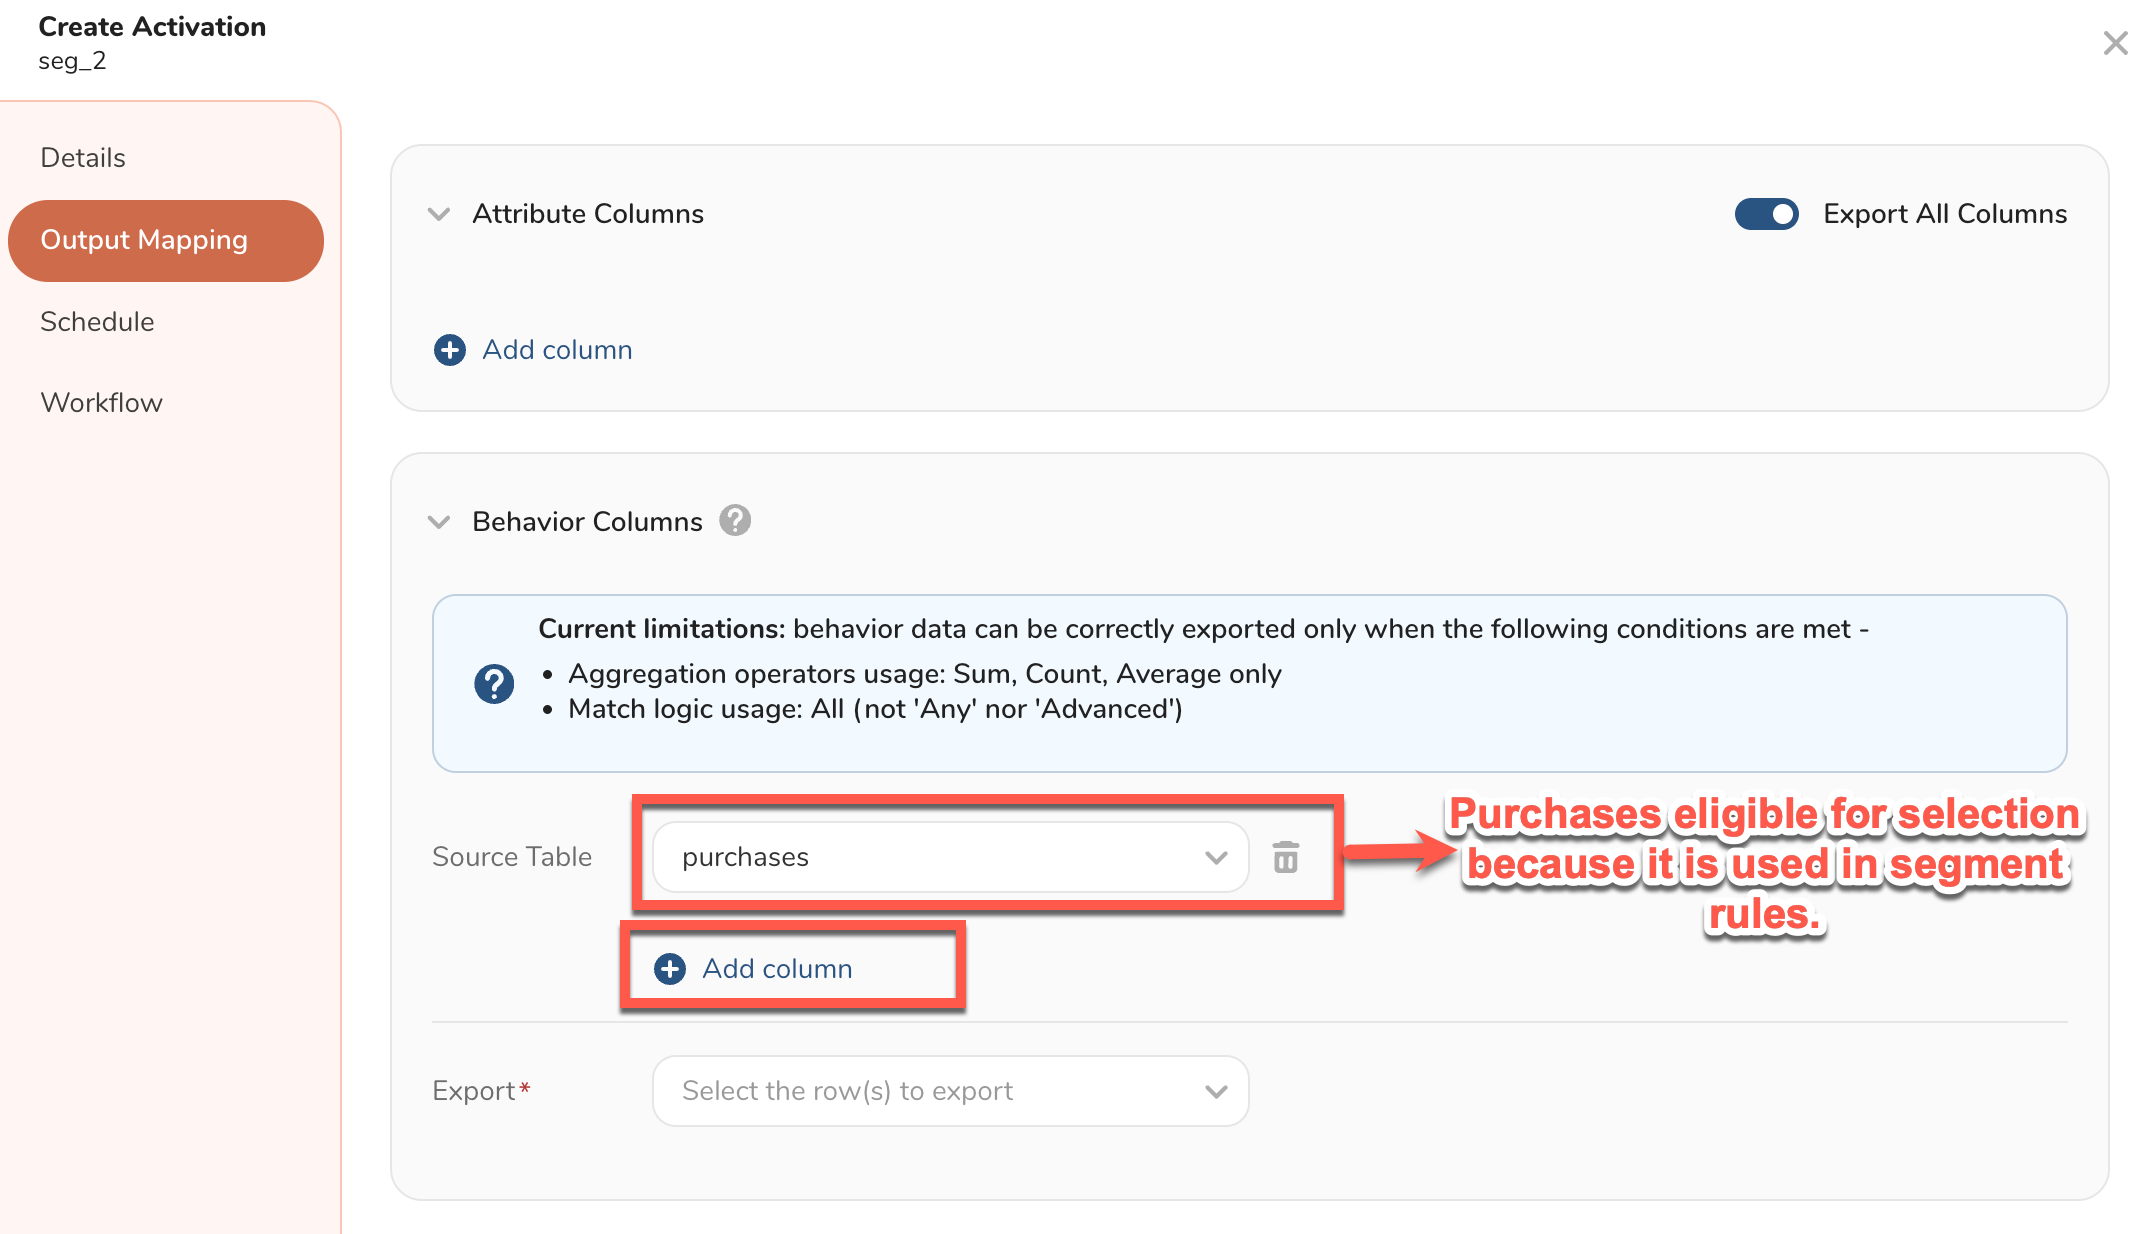Go to the Details tab
The image size is (2146, 1234).
[x=83, y=158]
